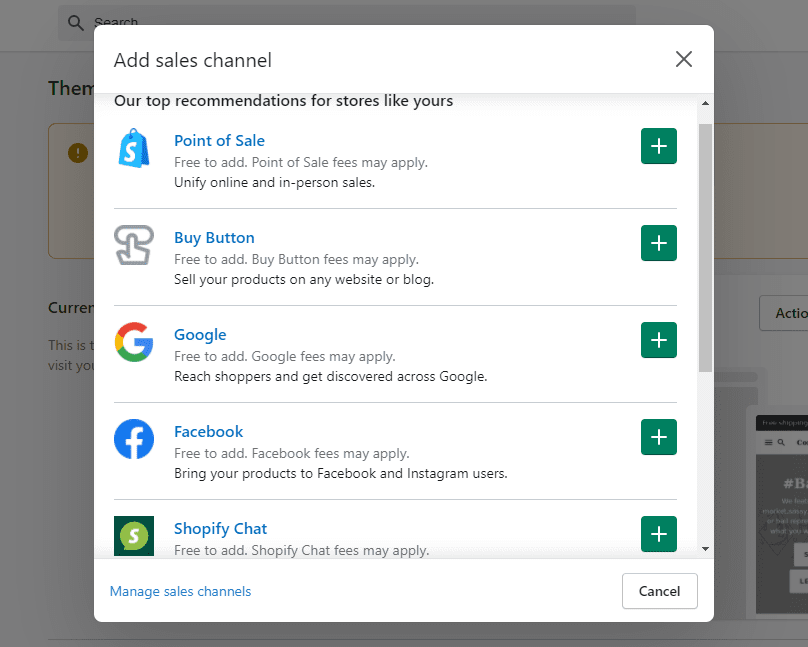Add the Buy Button channel

point(659,243)
